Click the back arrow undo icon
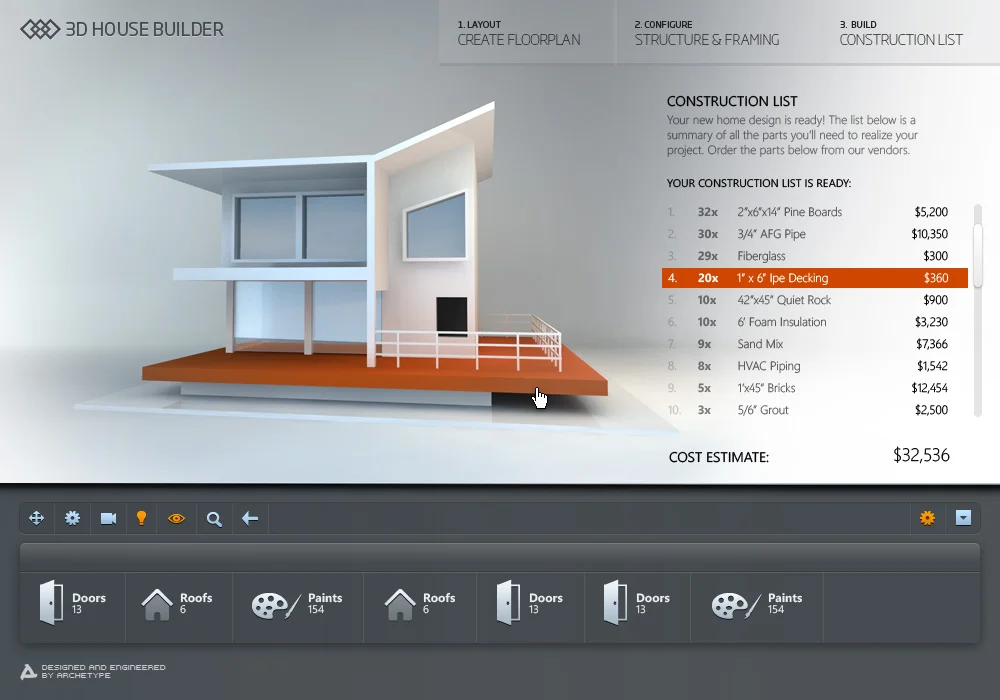Viewport: 1000px width, 700px height. [249, 518]
